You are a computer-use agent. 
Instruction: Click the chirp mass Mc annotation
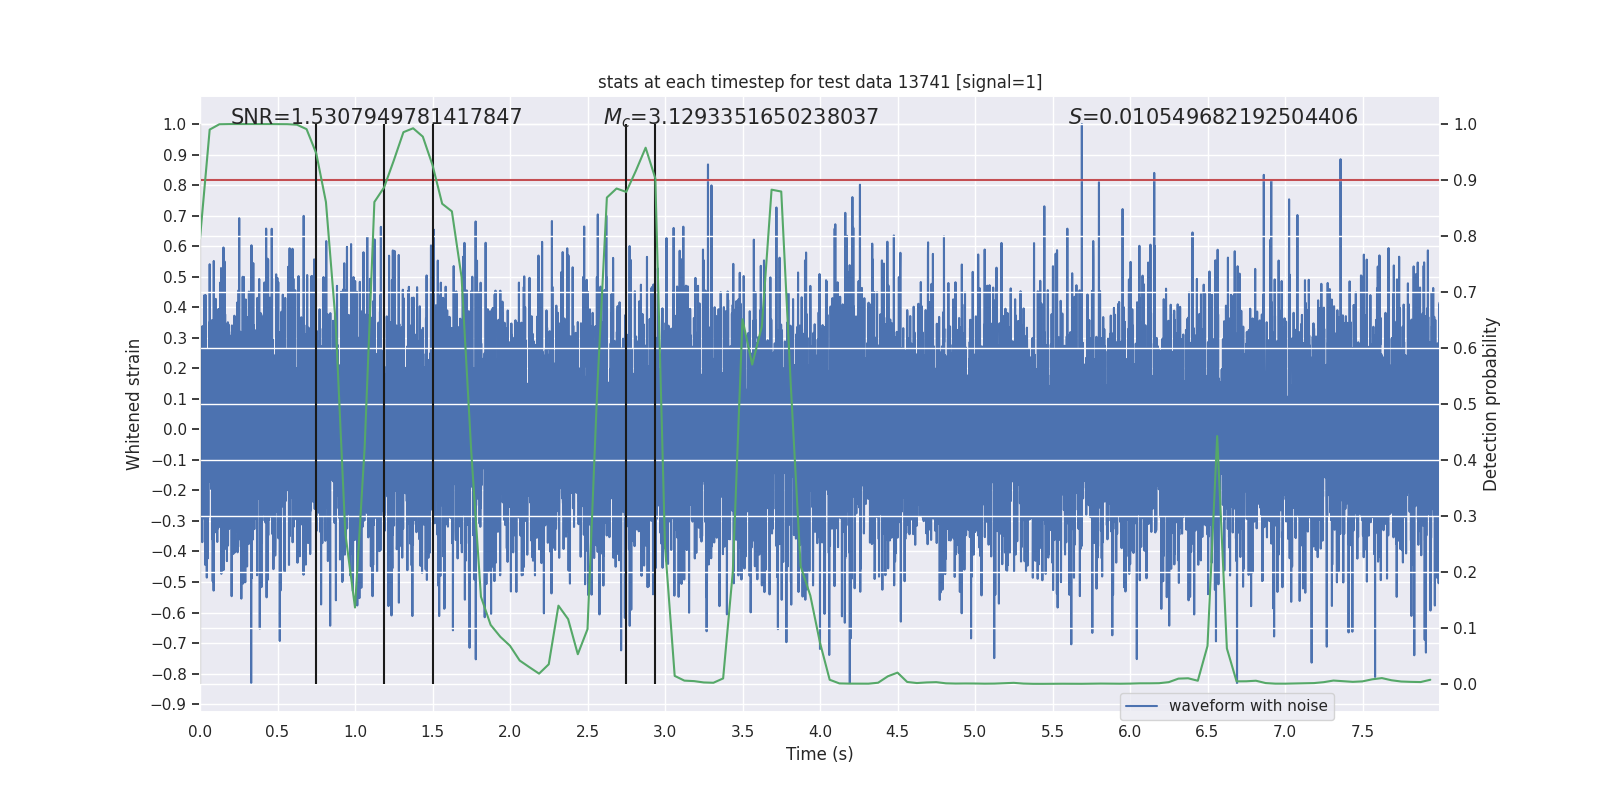tap(740, 117)
